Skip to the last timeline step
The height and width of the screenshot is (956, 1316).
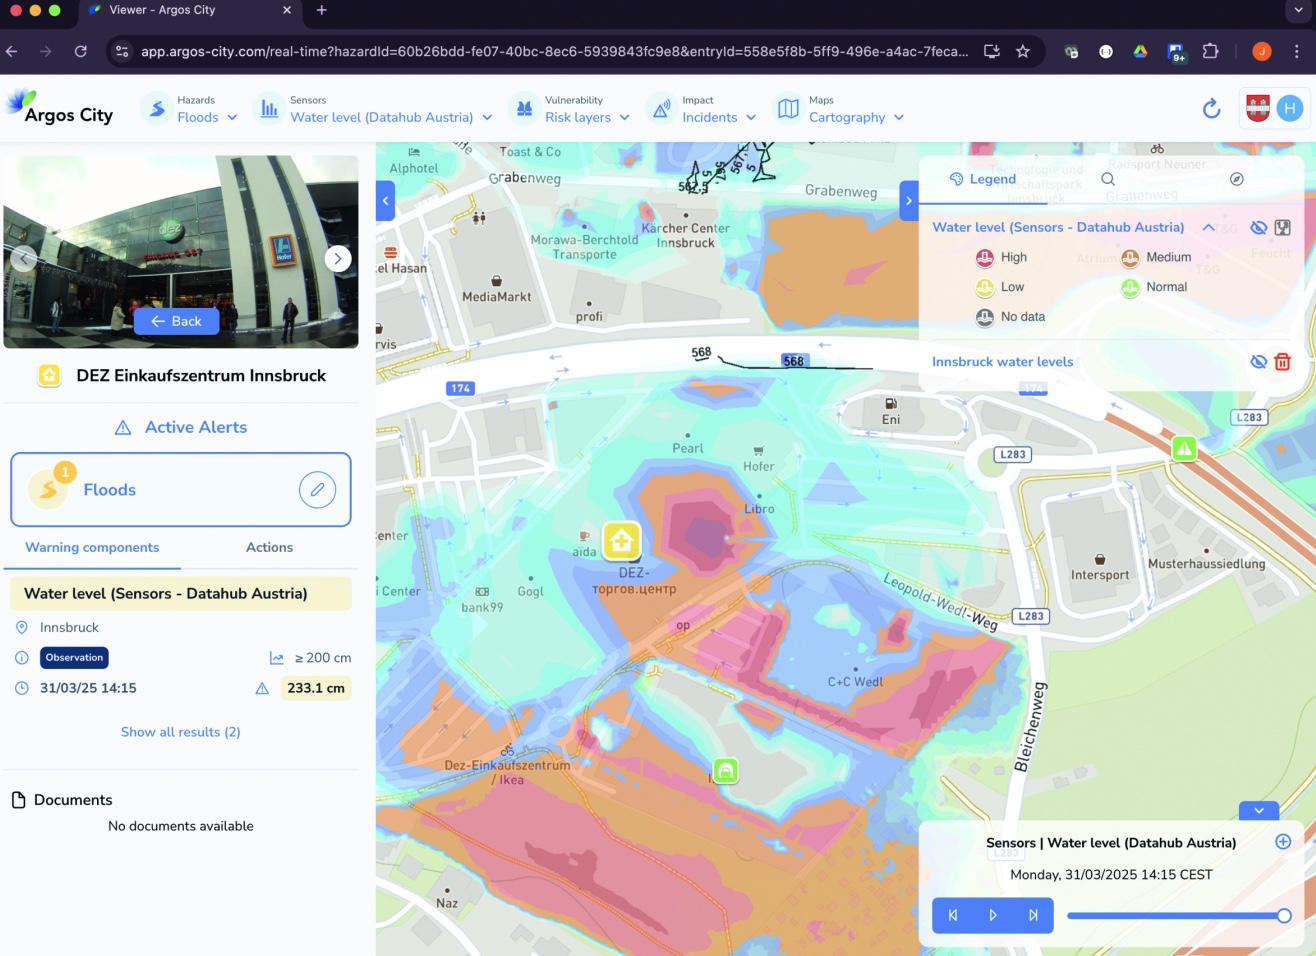[1033, 915]
